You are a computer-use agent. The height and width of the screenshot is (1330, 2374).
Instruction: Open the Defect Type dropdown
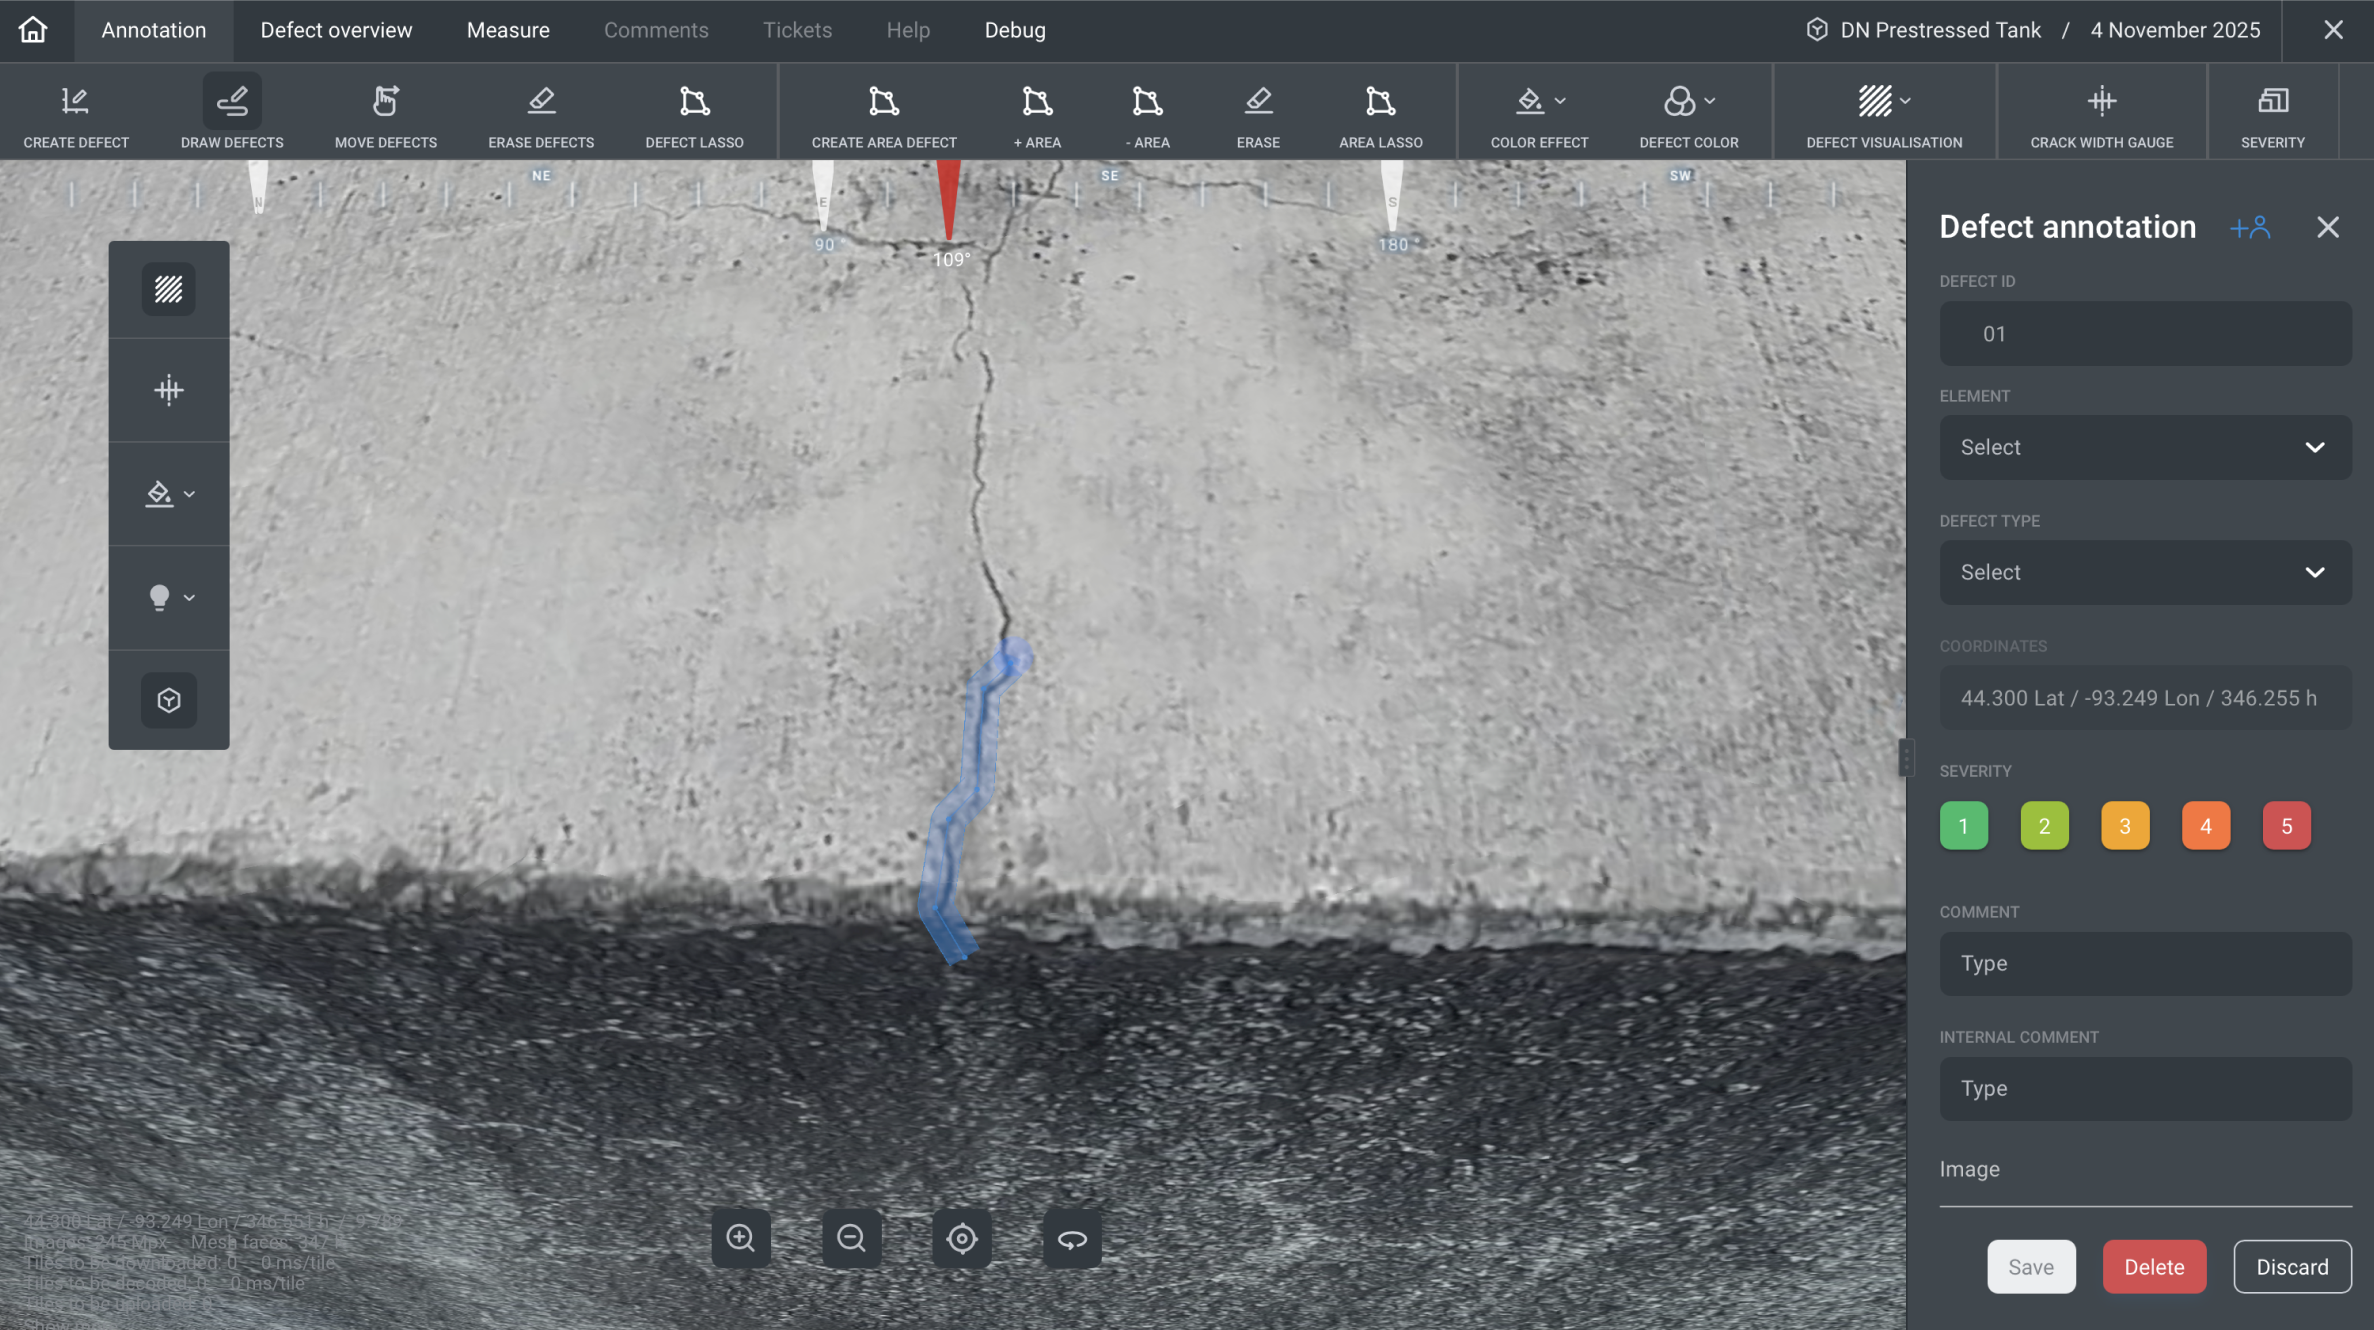(2145, 572)
